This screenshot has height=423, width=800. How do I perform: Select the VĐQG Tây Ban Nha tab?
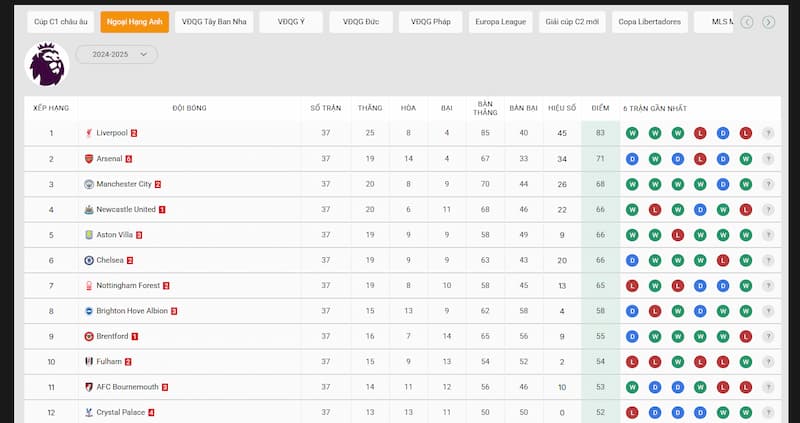tap(214, 22)
